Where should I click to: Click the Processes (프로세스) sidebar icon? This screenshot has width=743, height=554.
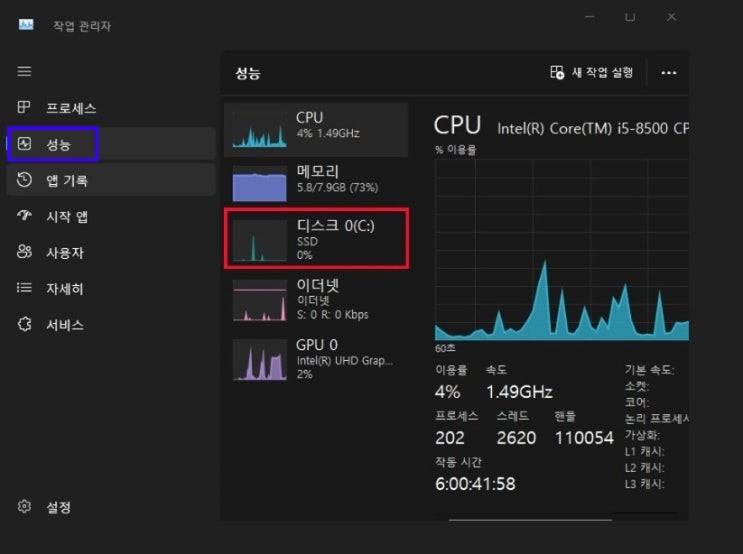pyautogui.click(x=25, y=108)
